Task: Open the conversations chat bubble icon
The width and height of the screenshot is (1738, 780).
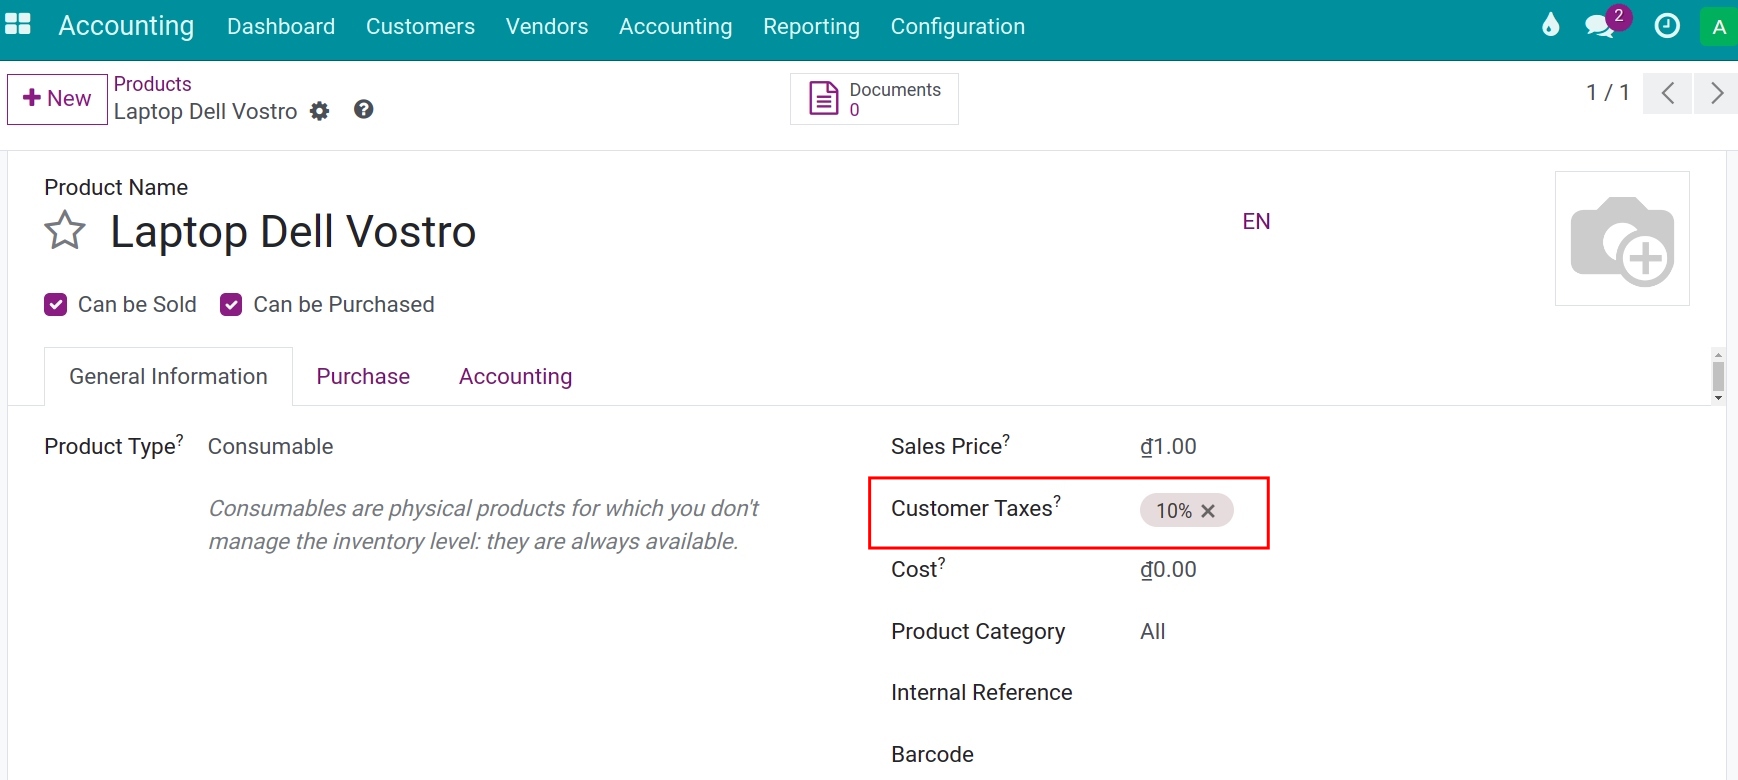Action: pos(1600,26)
